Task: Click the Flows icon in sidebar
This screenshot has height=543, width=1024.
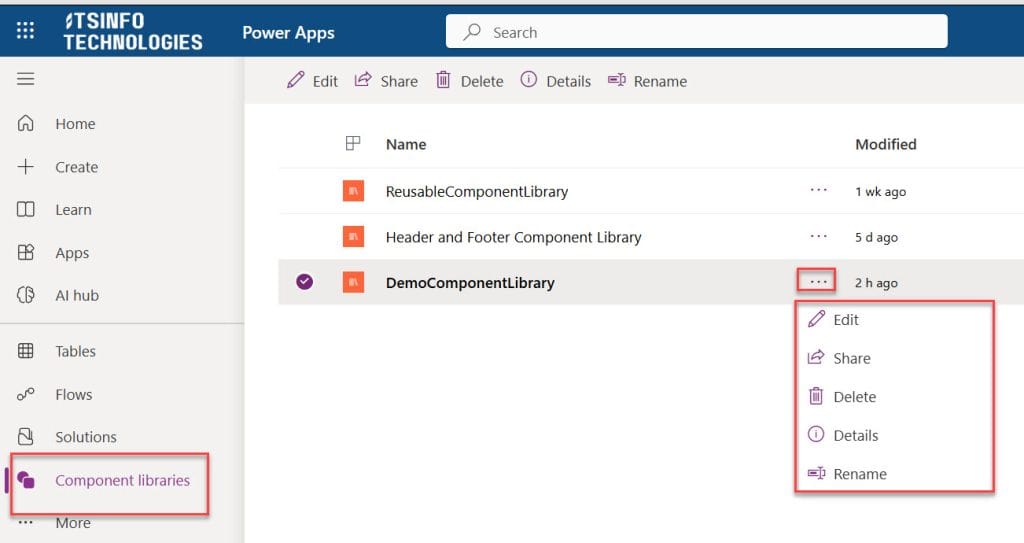Action: click(x=25, y=394)
